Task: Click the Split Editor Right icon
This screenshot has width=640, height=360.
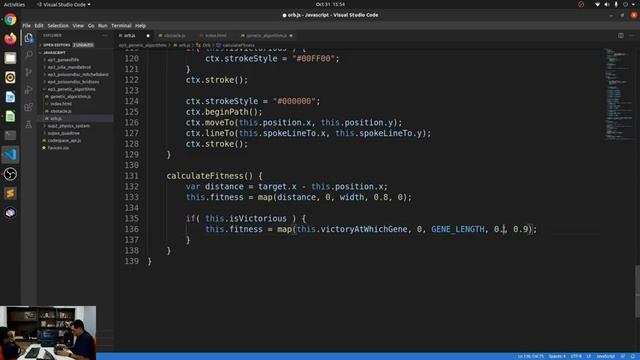Action: pyautogui.click(x=620, y=36)
